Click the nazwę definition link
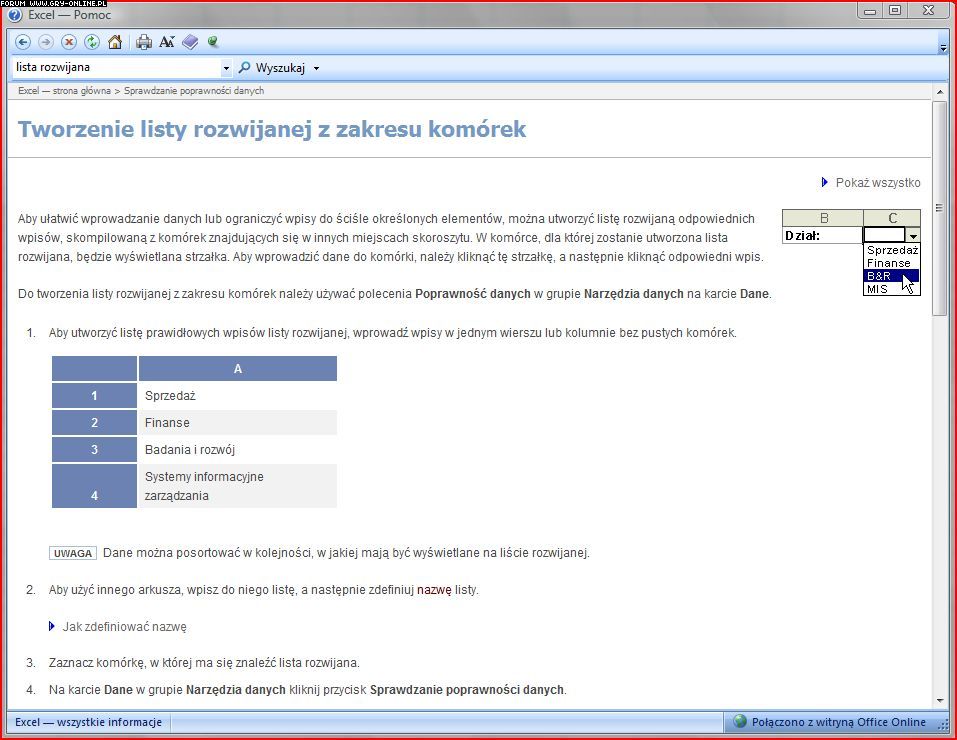 click(x=434, y=590)
